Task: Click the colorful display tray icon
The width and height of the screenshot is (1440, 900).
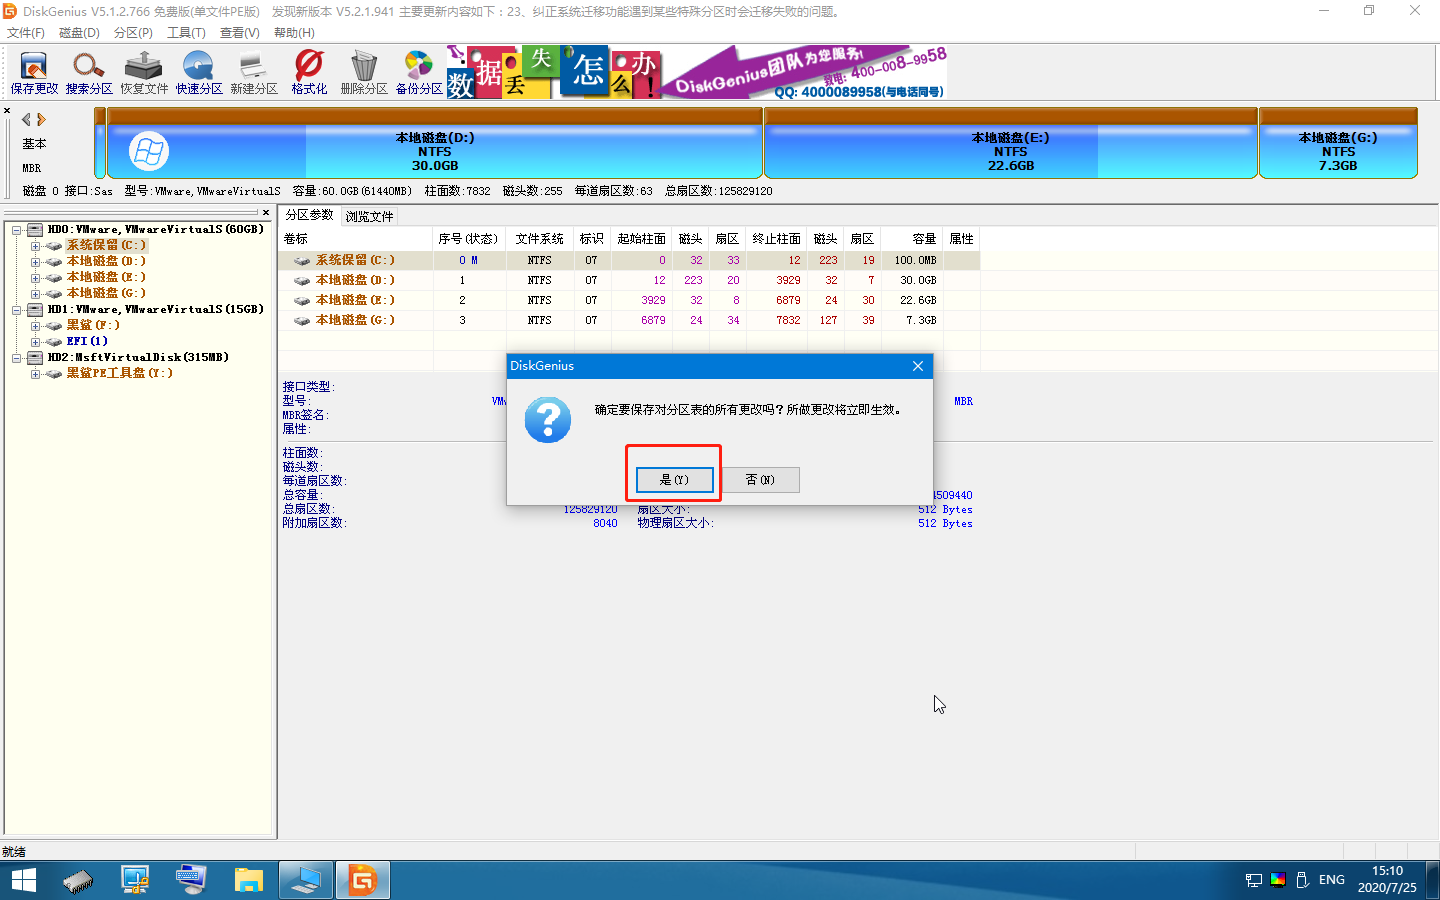Action: pos(1278,880)
